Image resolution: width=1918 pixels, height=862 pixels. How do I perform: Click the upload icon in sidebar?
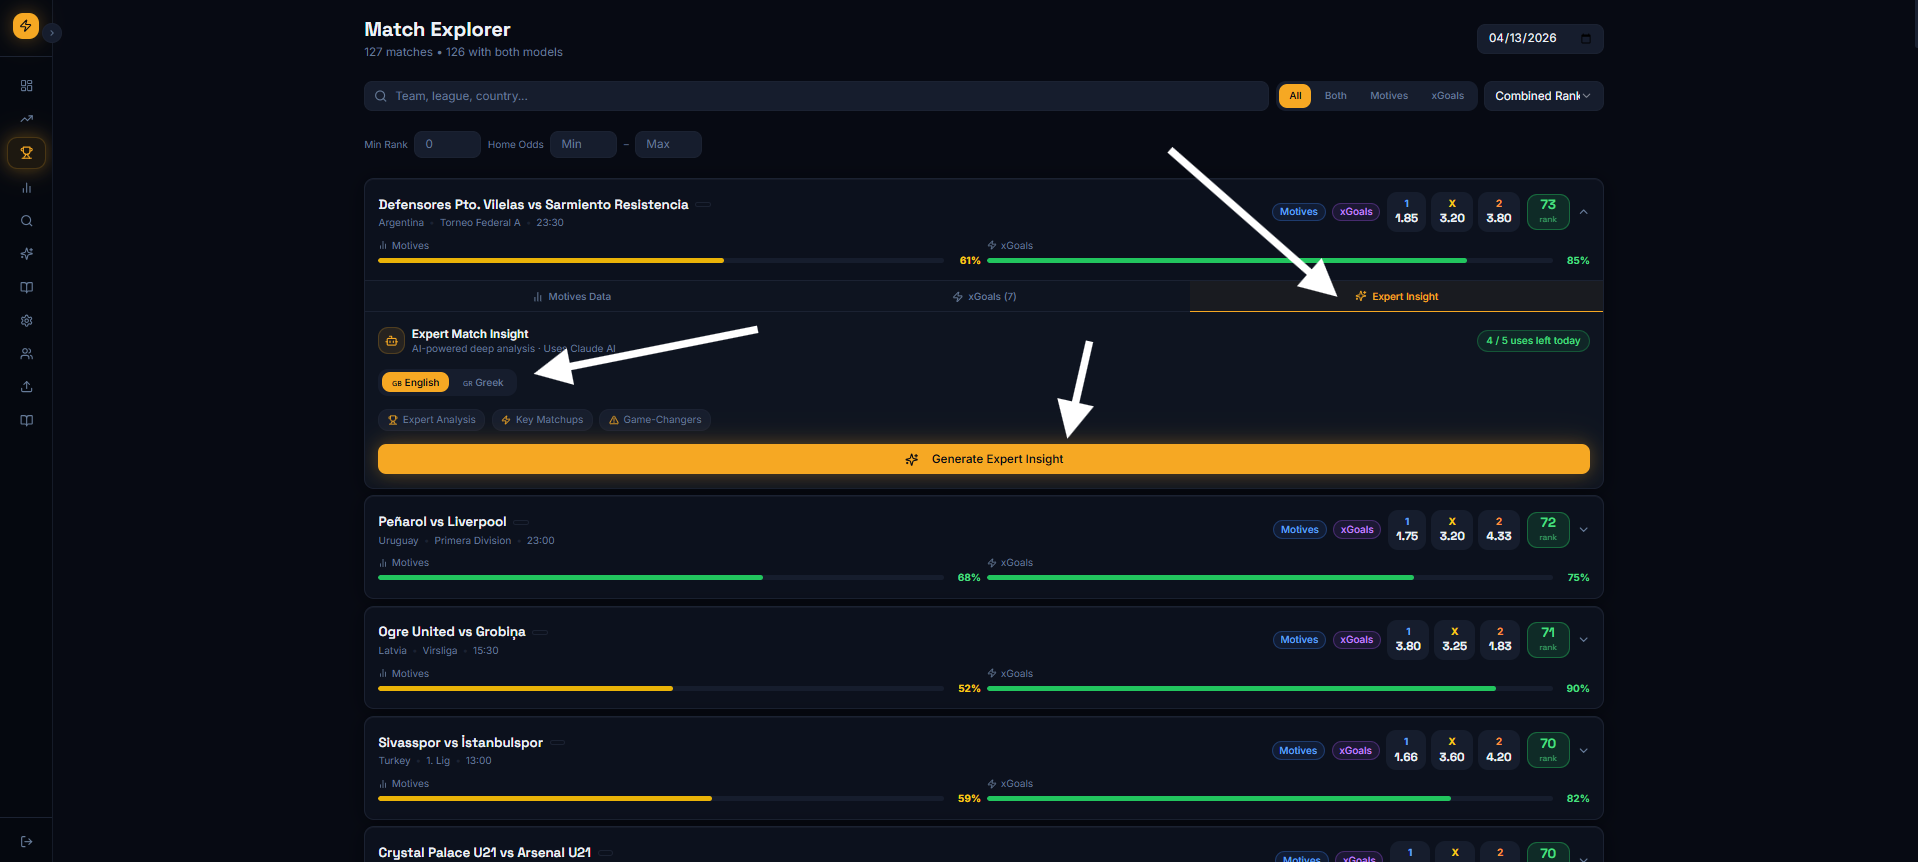tap(27, 387)
